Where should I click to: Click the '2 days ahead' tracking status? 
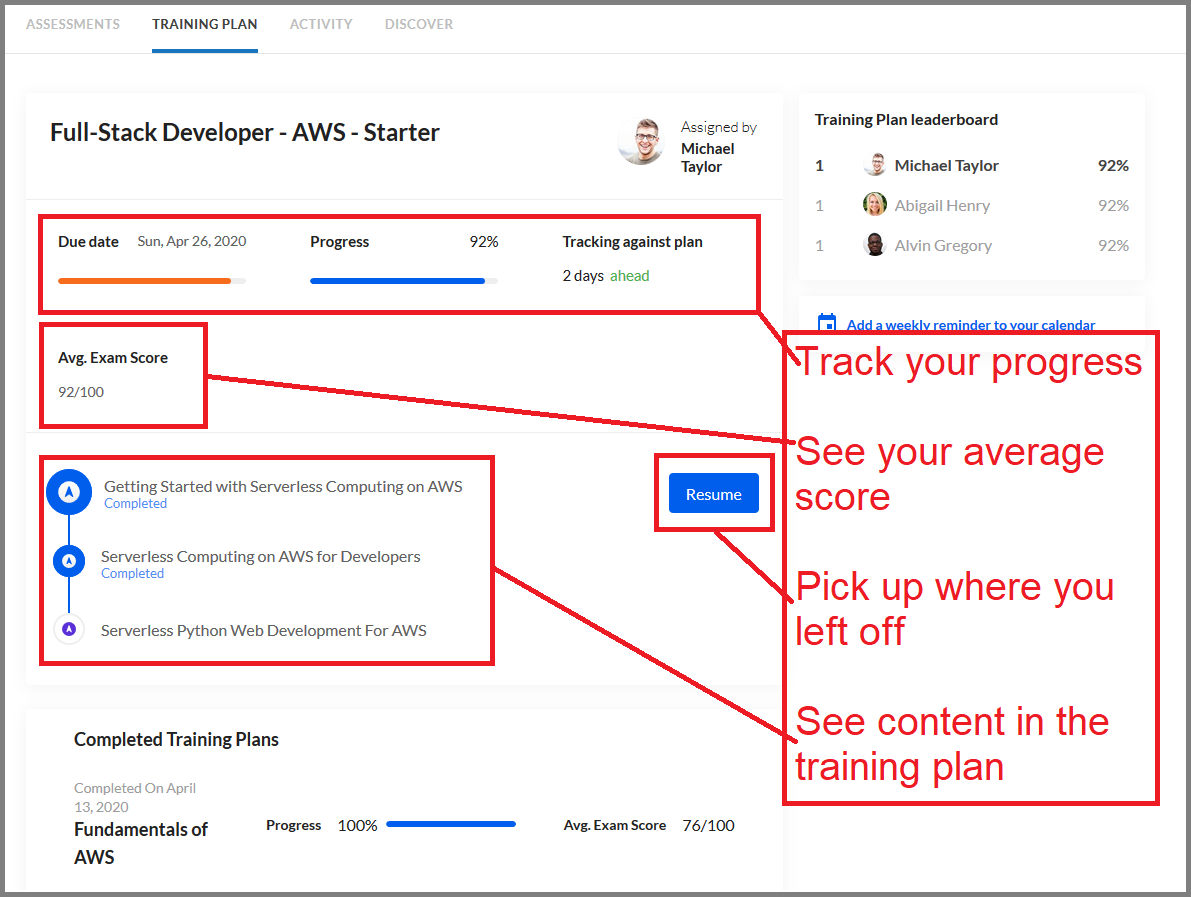tap(606, 276)
